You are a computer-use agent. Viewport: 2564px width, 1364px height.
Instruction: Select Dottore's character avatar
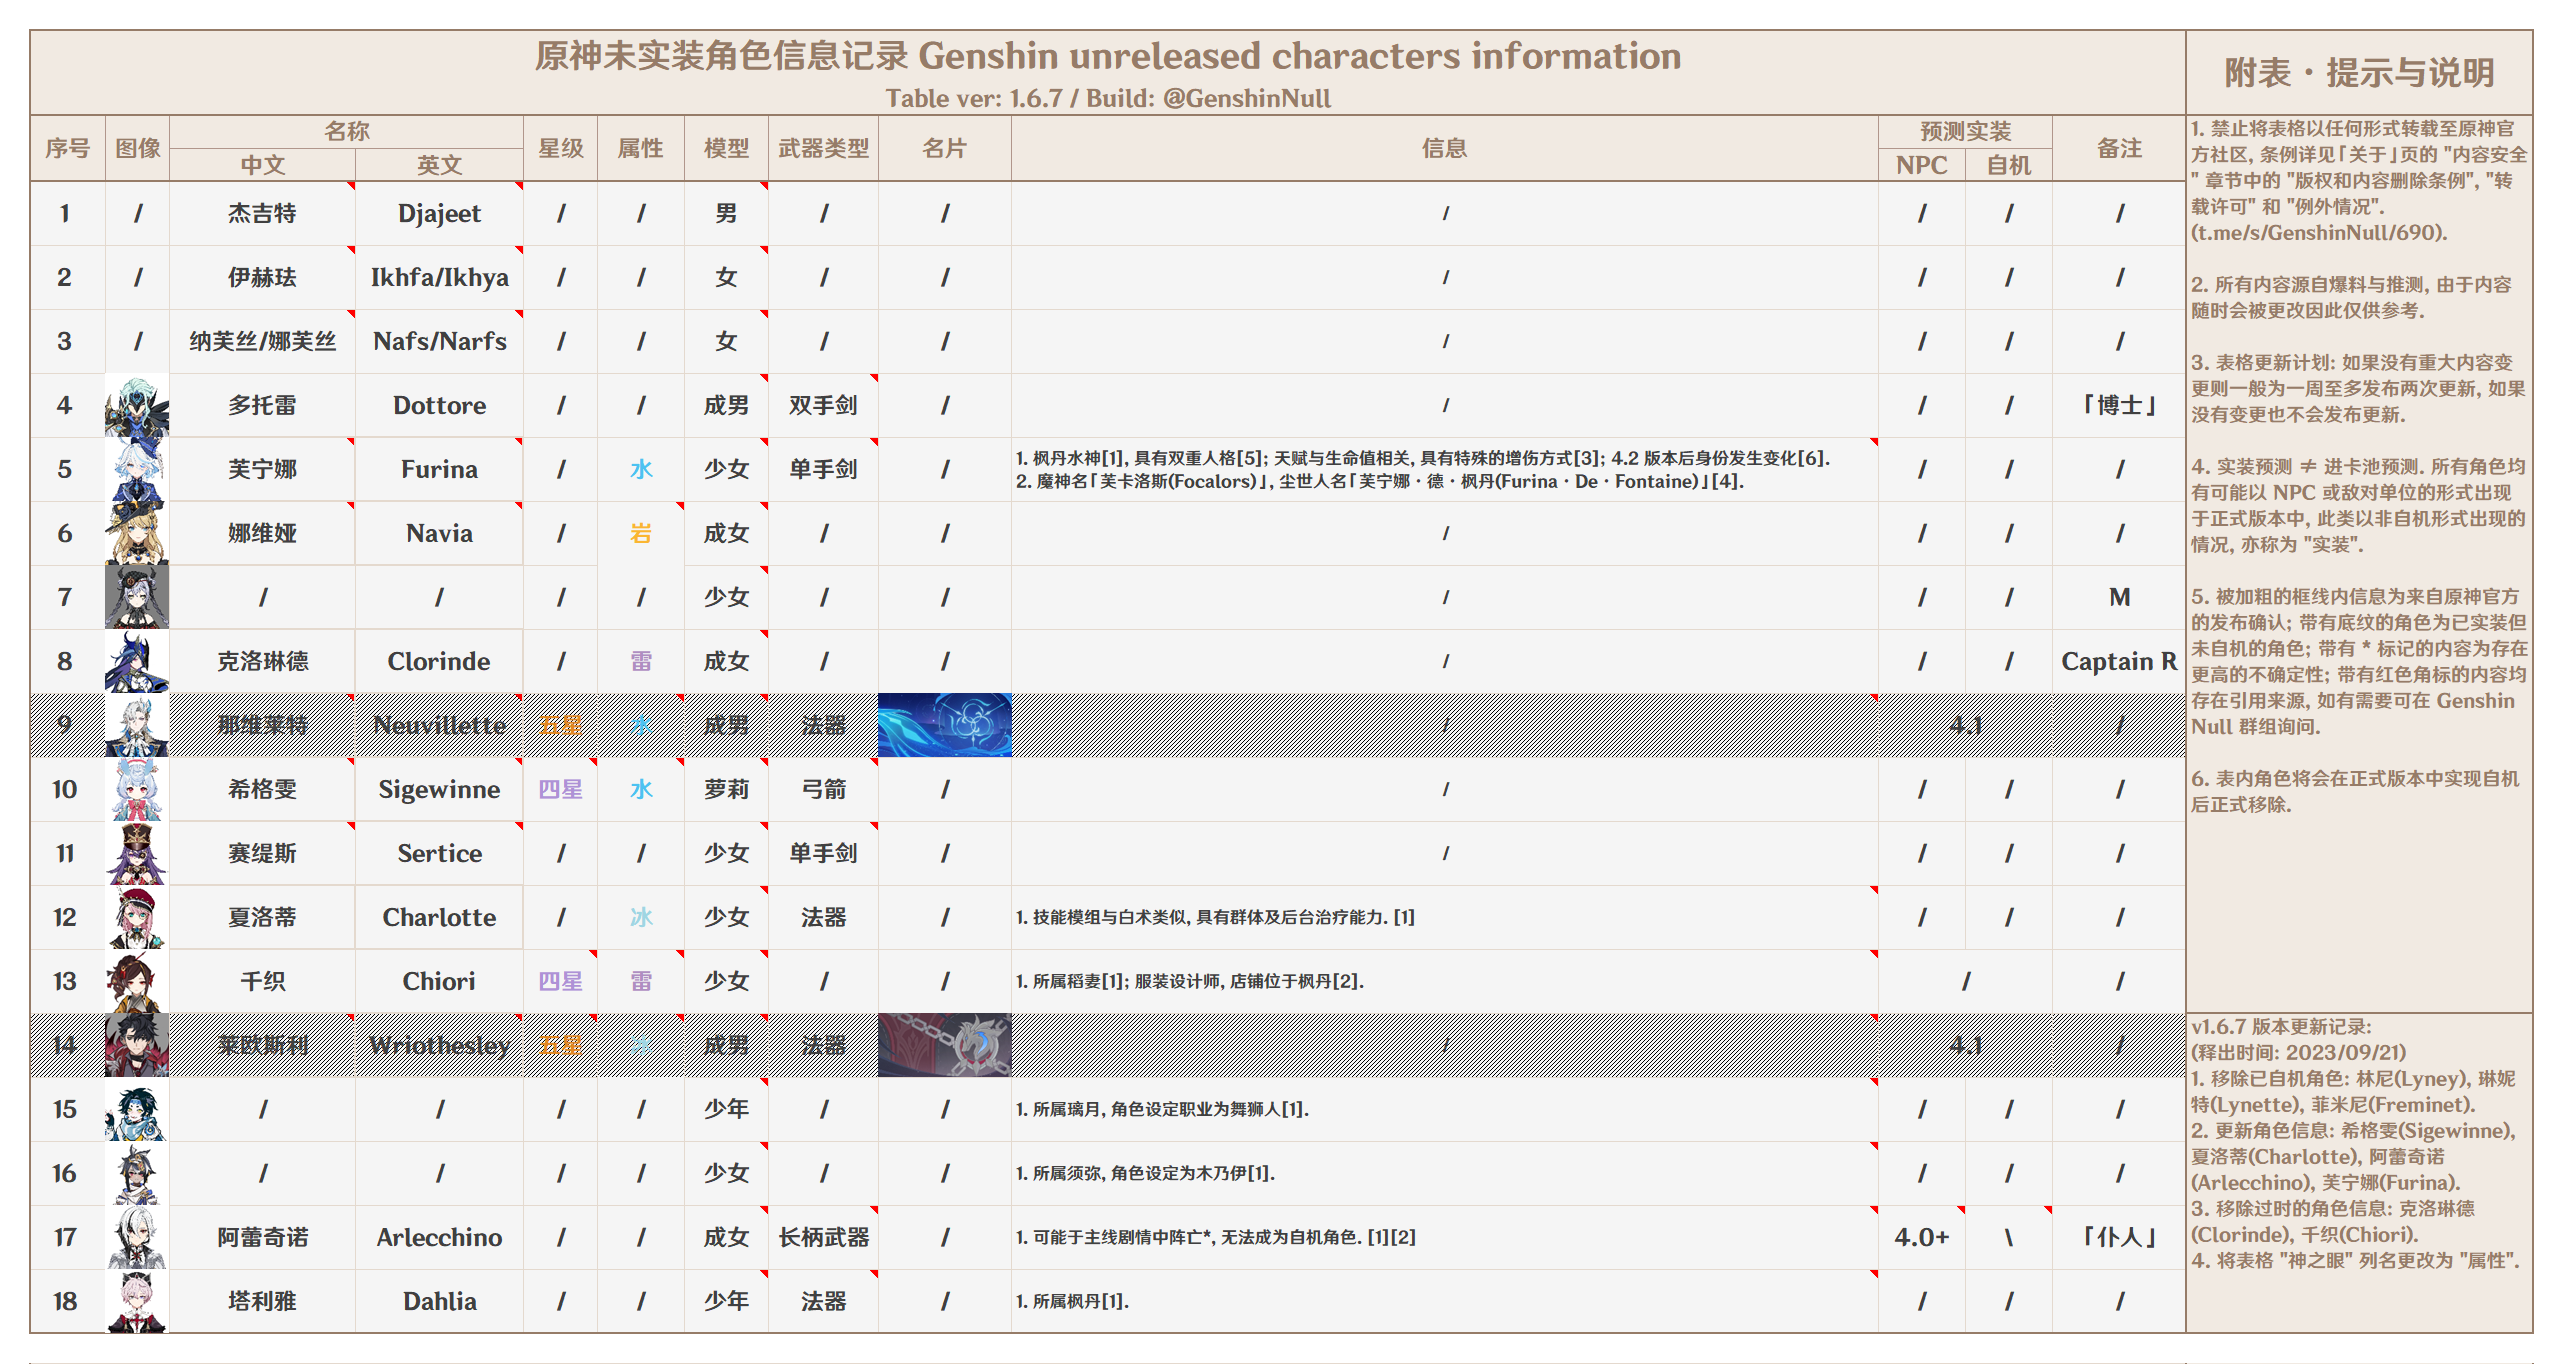138,405
